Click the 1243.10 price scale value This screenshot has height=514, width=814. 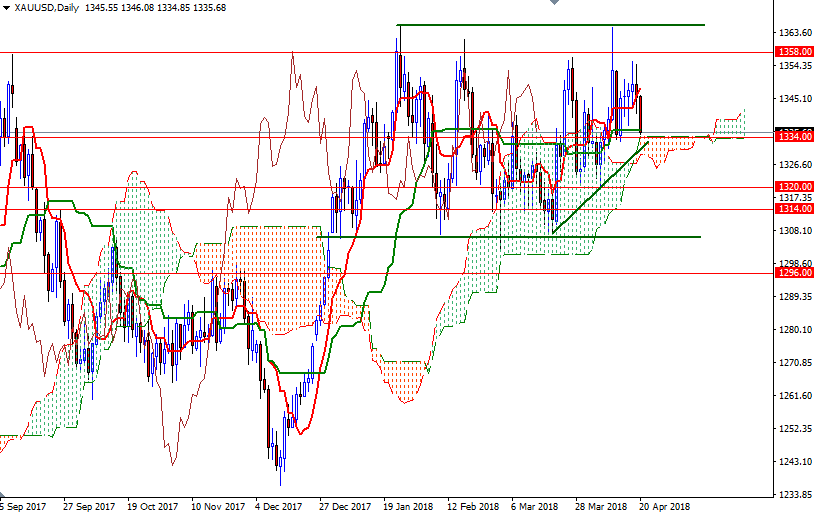coord(795,462)
